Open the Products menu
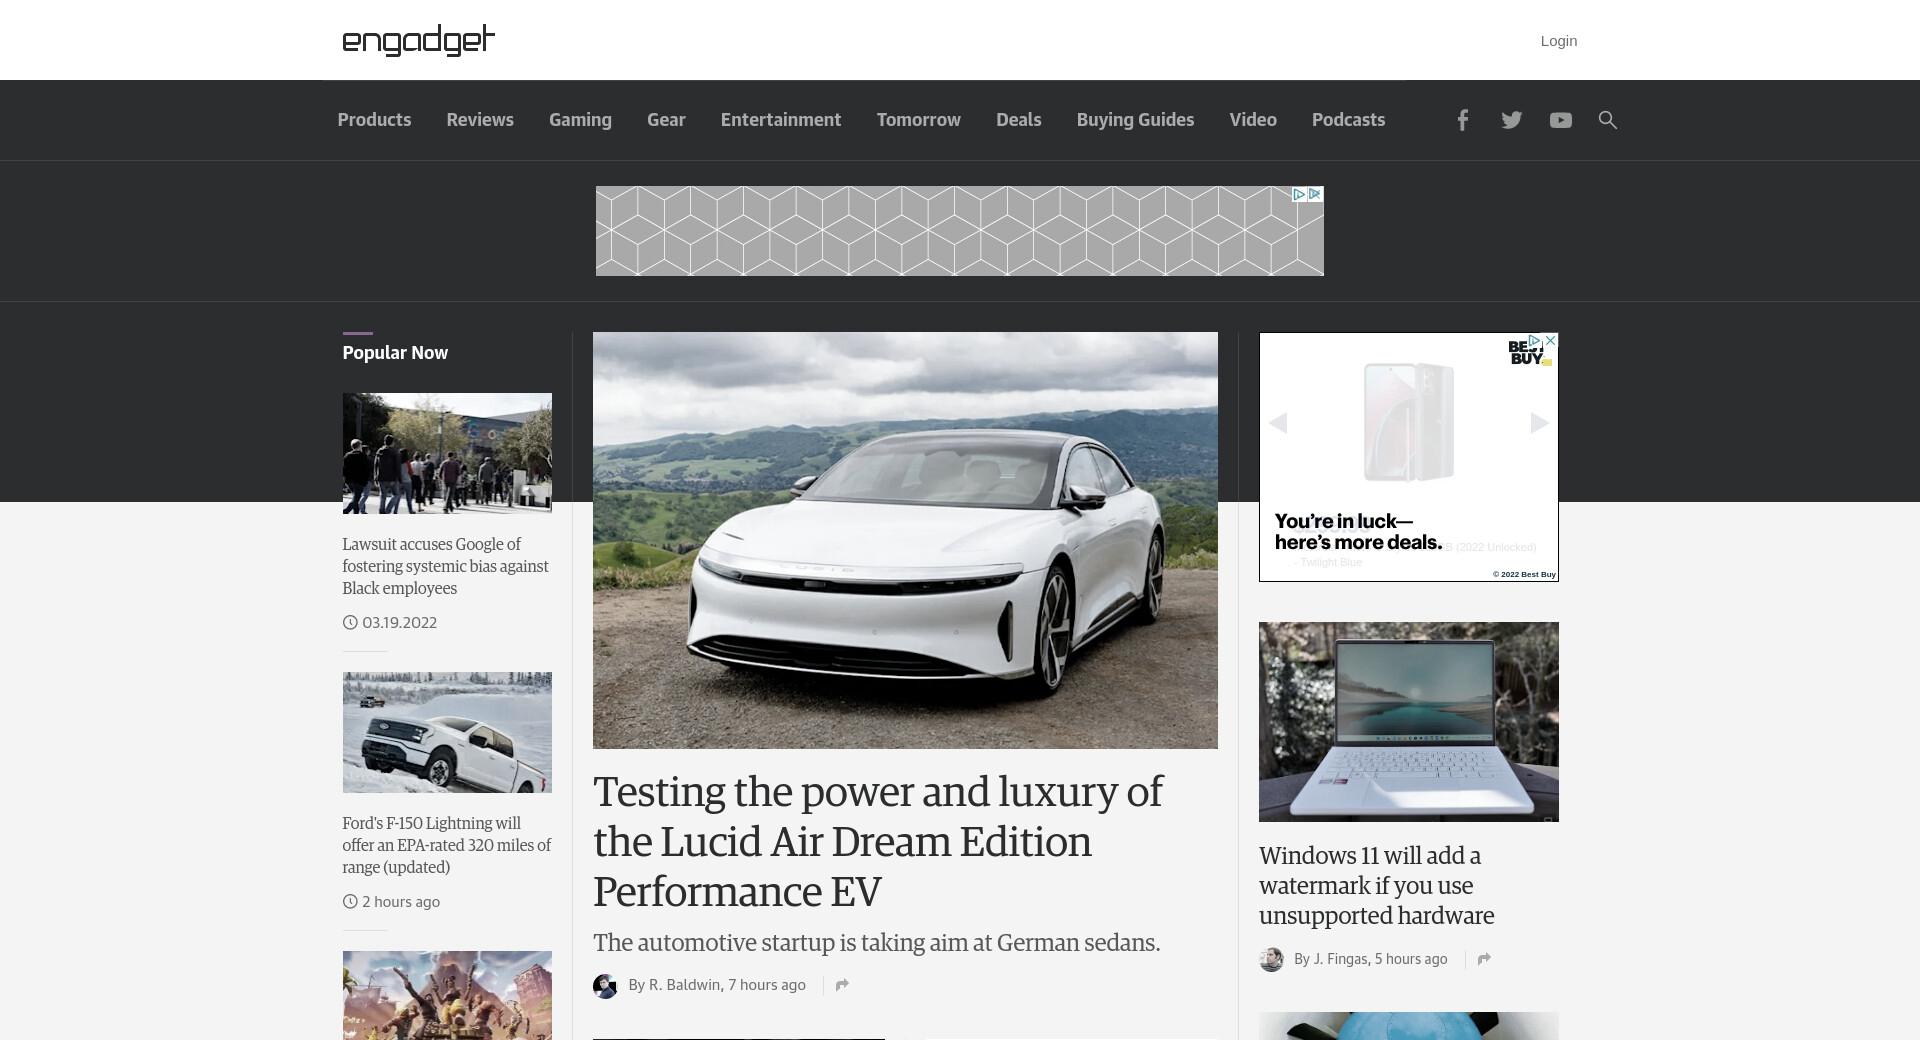This screenshot has height=1040, width=1920. click(374, 120)
